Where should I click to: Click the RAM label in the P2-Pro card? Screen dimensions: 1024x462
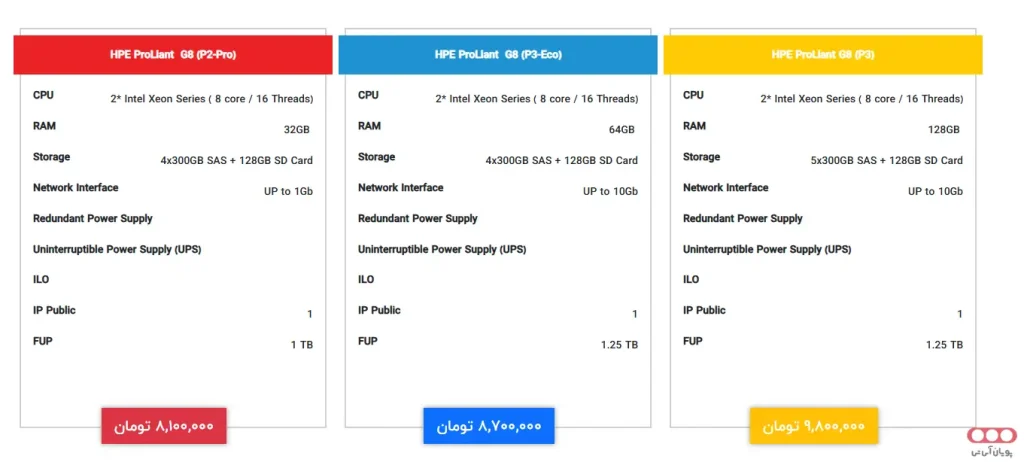(x=43, y=126)
